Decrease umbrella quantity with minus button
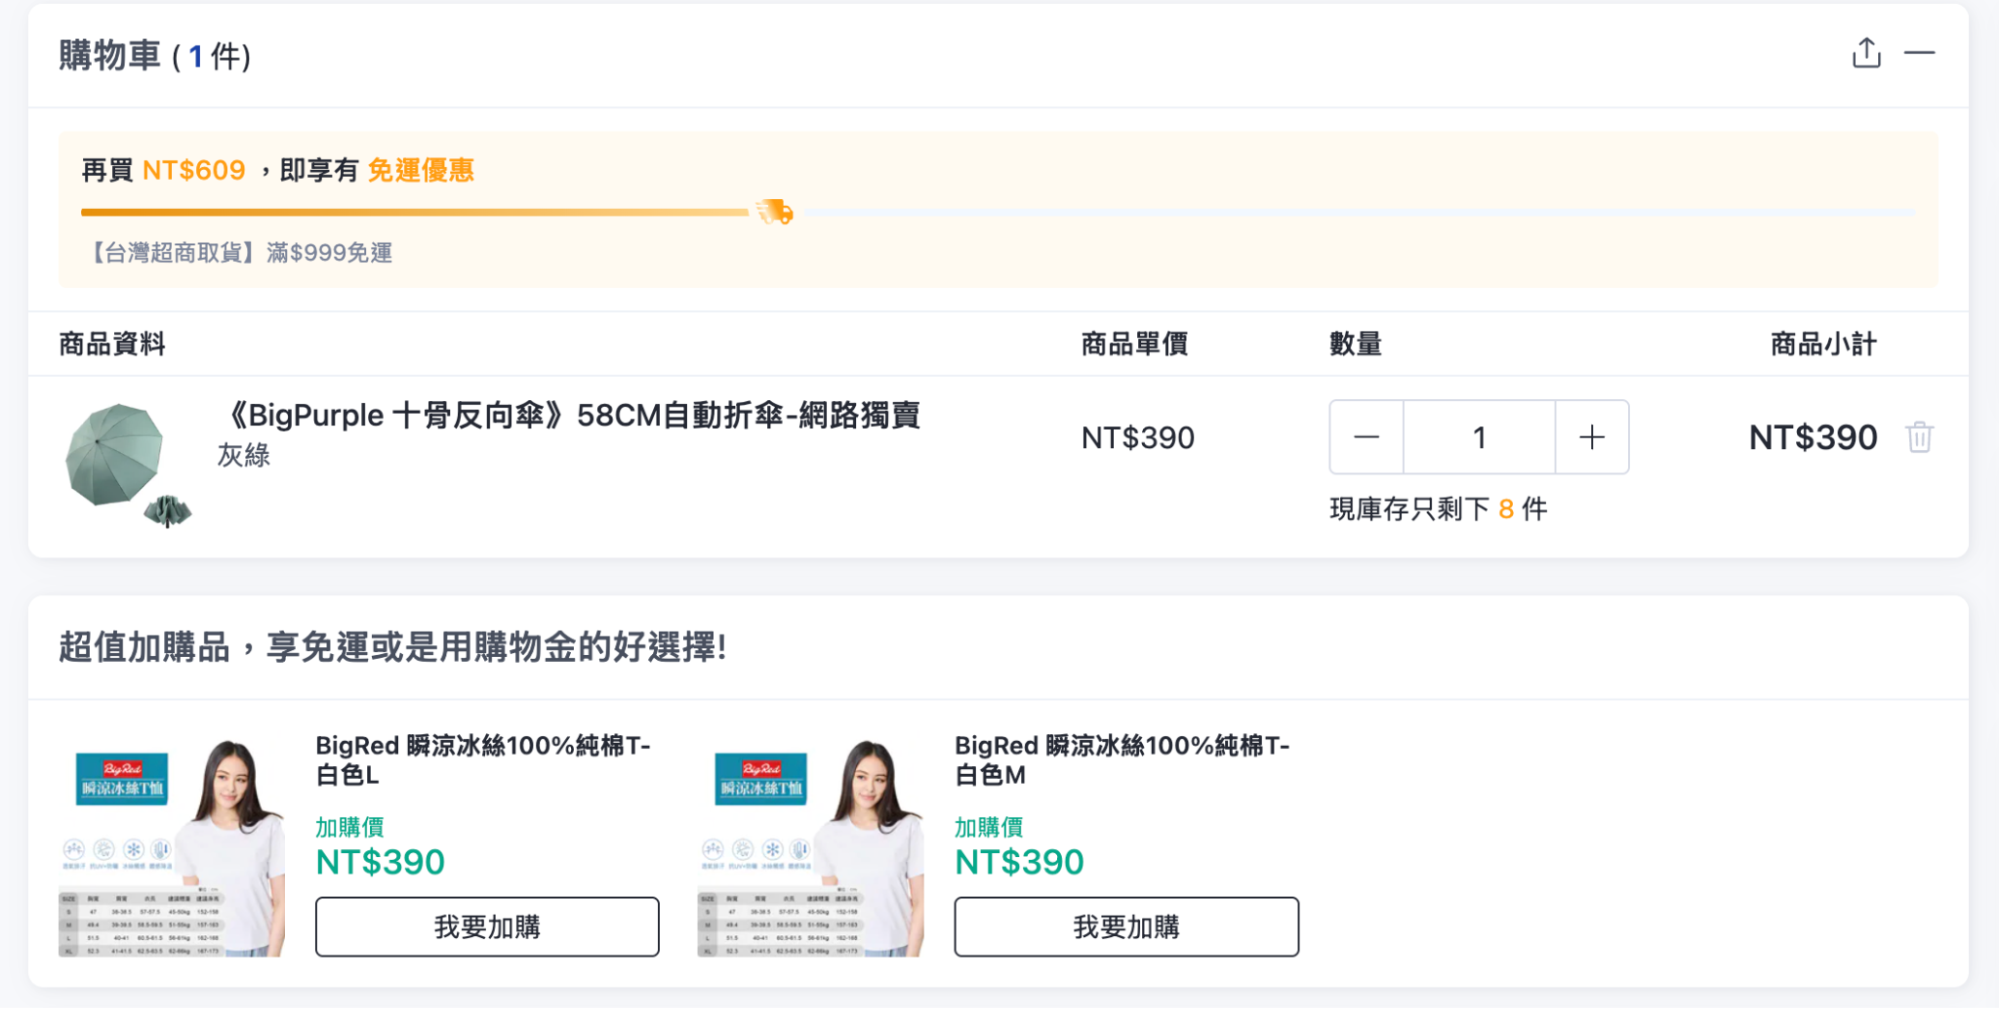This screenshot has height=1009, width=1999. [1366, 437]
